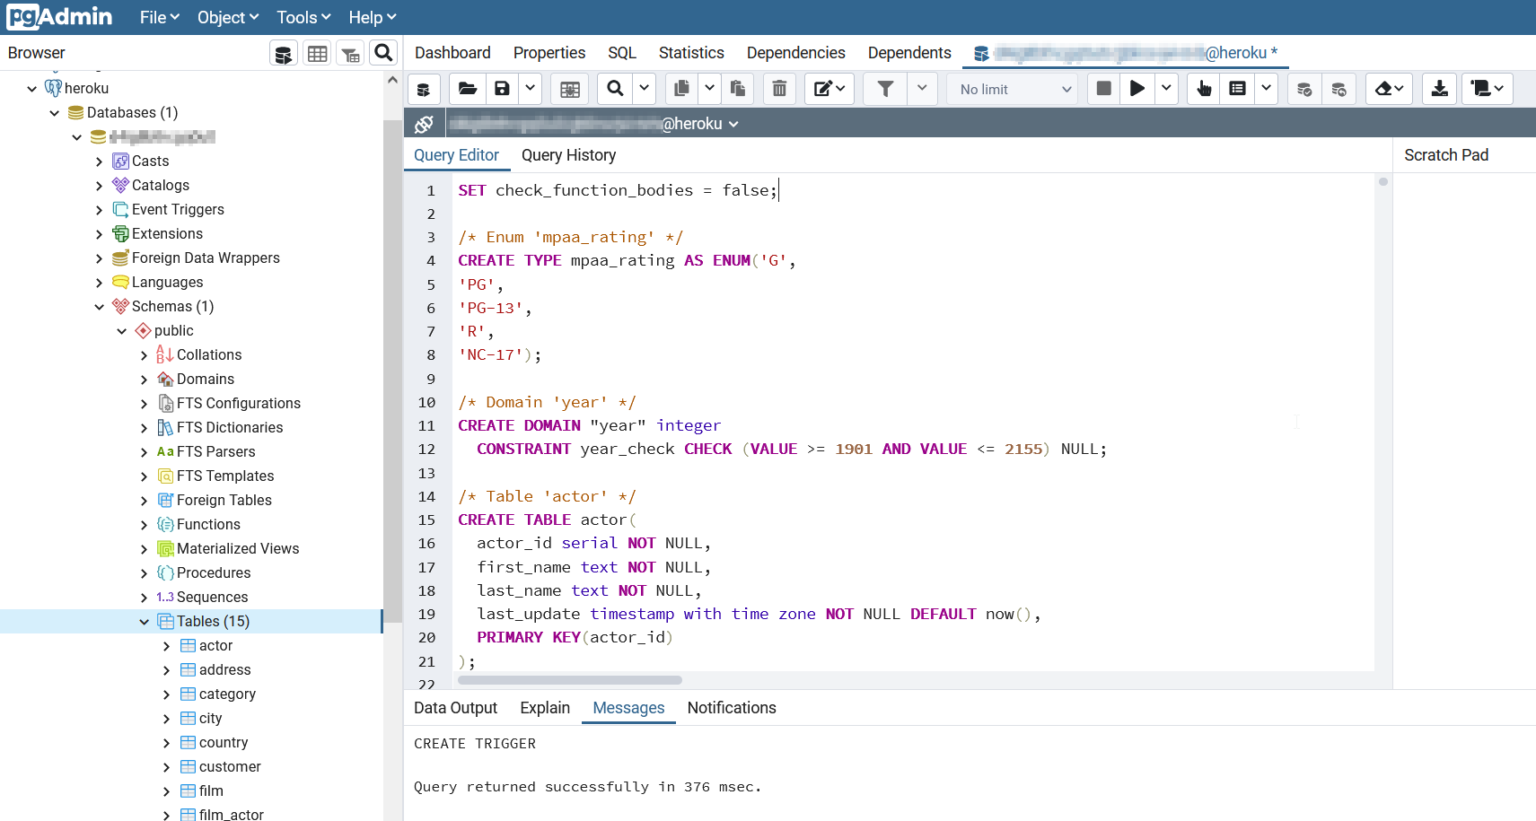1536x821 pixels.
Task: Click the connection status icon left of @heroku
Action: (424, 124)
